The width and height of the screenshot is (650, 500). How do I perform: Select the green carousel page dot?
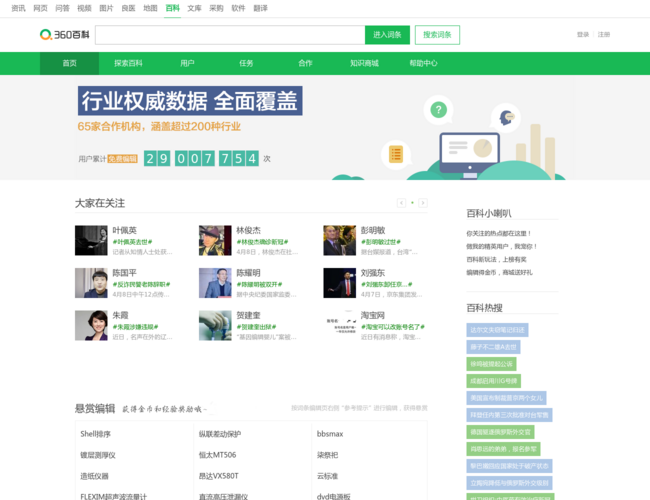[x=412, y=203]
